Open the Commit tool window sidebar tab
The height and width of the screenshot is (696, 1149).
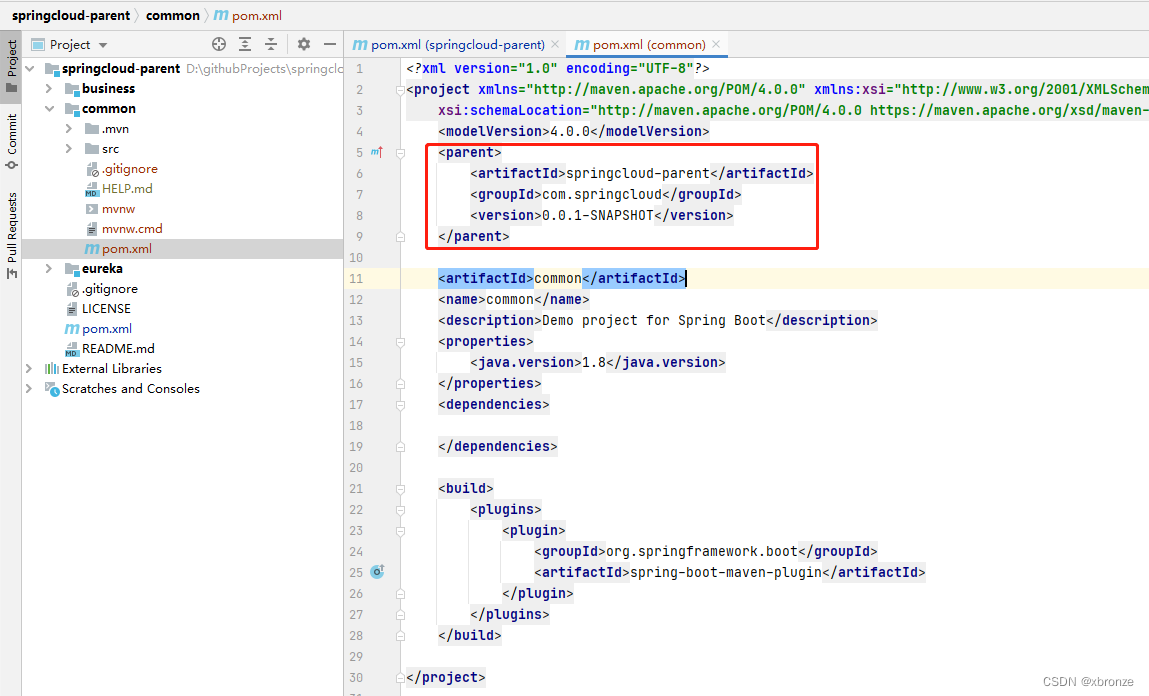tap(11, 141)
